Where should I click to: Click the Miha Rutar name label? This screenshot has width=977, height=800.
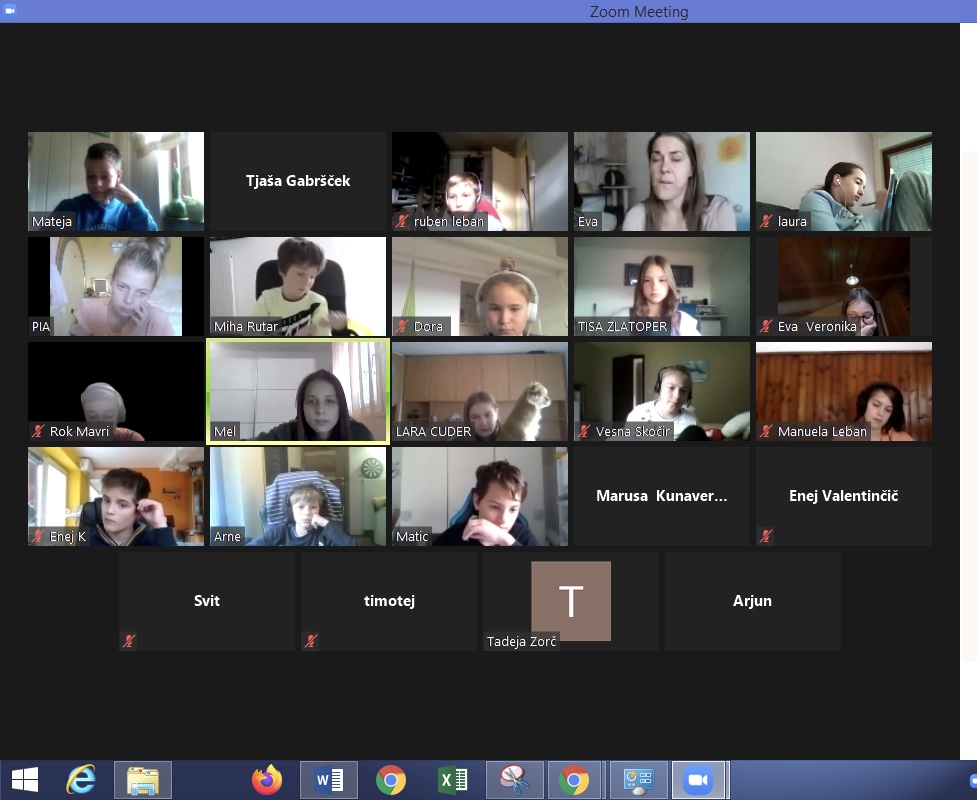[x=246, y=327]
